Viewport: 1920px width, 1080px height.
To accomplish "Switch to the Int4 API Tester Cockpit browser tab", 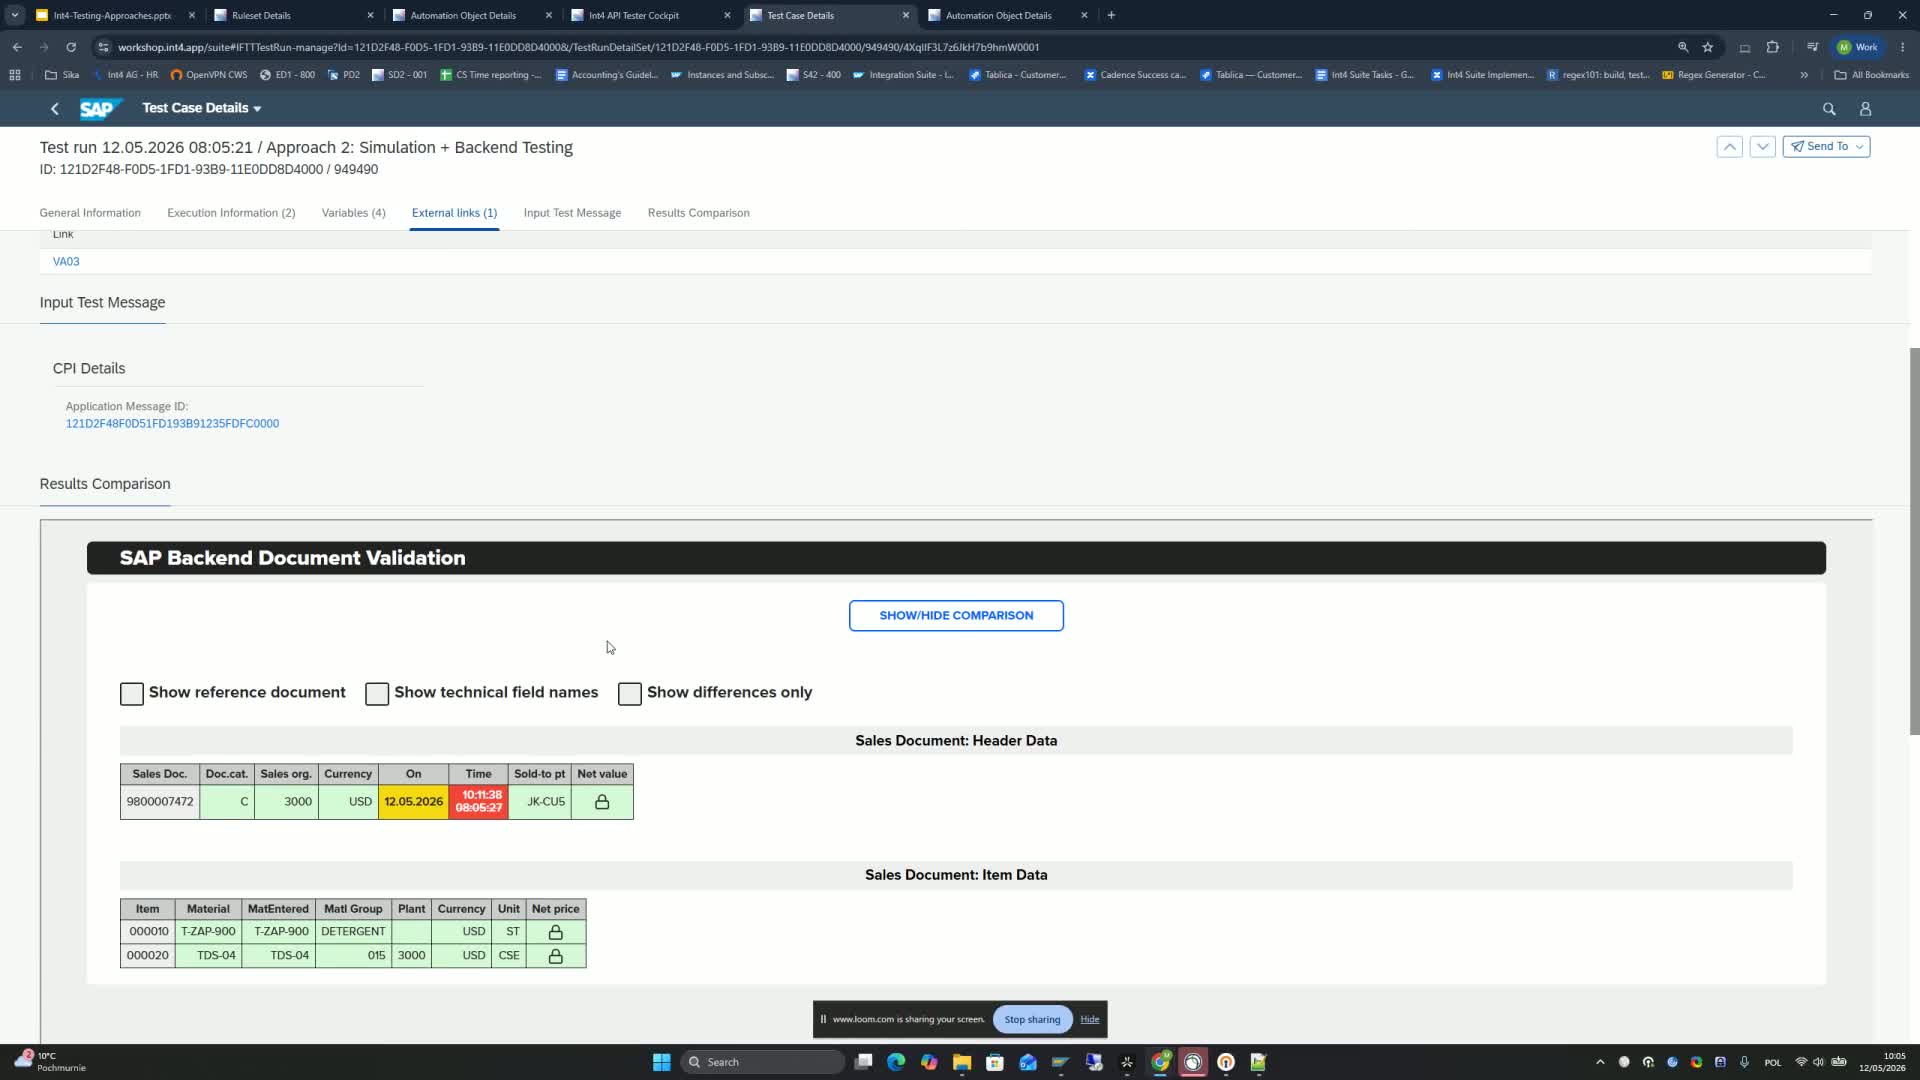I will (x=650, y=15).
